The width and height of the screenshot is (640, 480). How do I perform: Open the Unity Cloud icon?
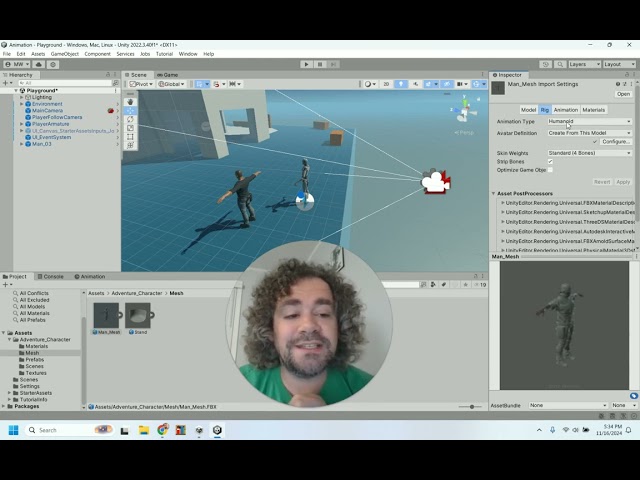(x=39, y=64)
